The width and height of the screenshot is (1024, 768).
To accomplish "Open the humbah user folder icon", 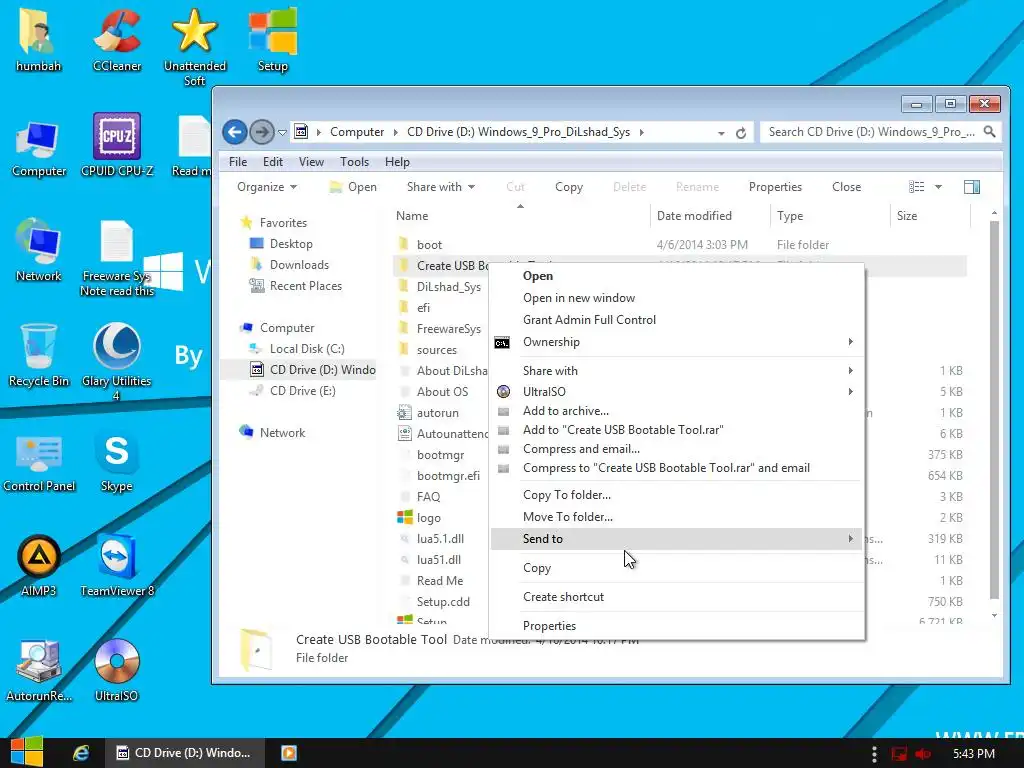I will (x=38, y=40).
